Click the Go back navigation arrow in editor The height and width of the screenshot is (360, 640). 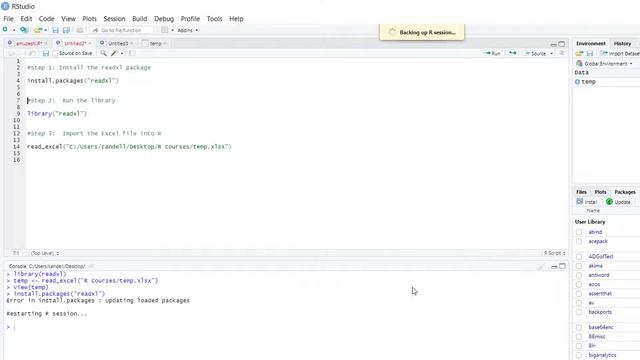(11, 53)
